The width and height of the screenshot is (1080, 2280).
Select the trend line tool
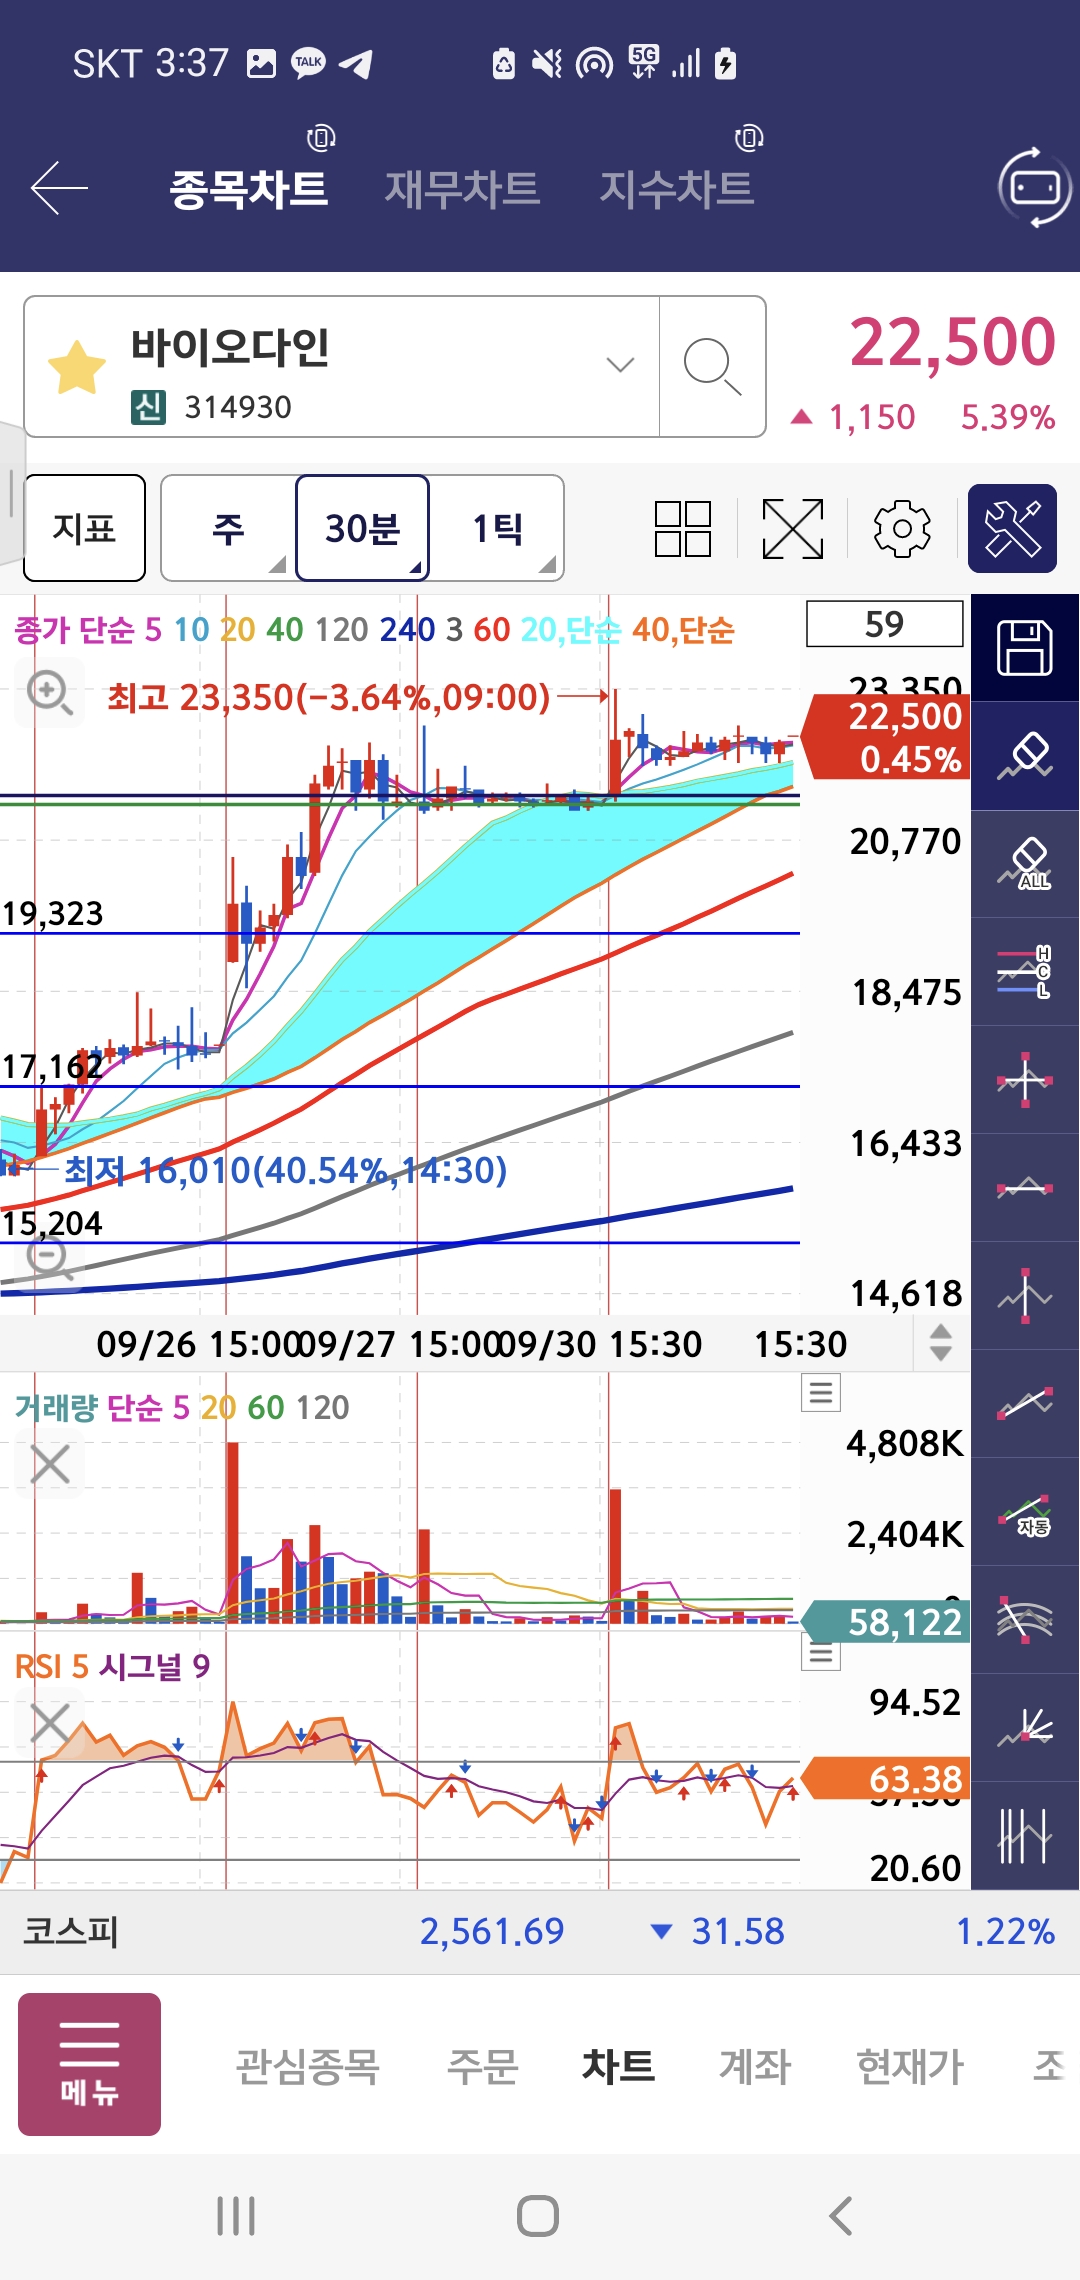point(1025,1404)
